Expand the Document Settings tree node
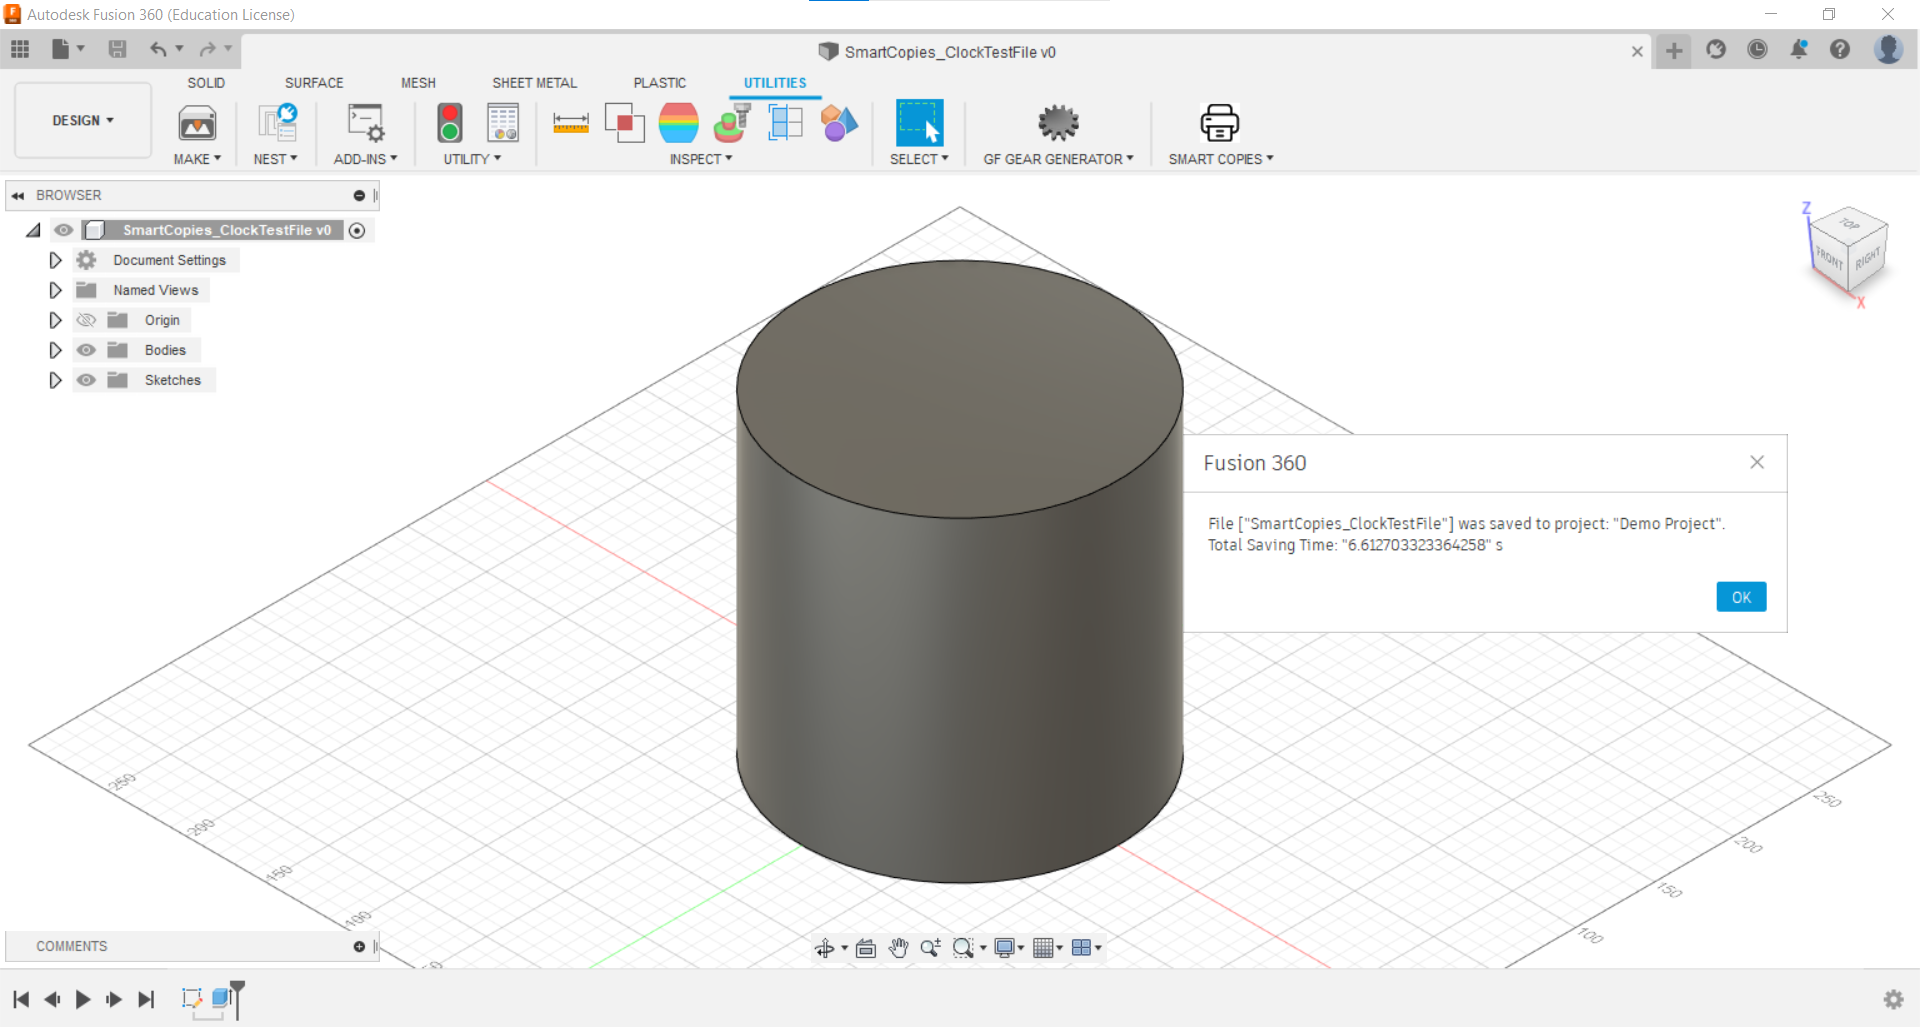Image resolution: width=1920 pixels, height=1027 pixels. click(55, 260)
